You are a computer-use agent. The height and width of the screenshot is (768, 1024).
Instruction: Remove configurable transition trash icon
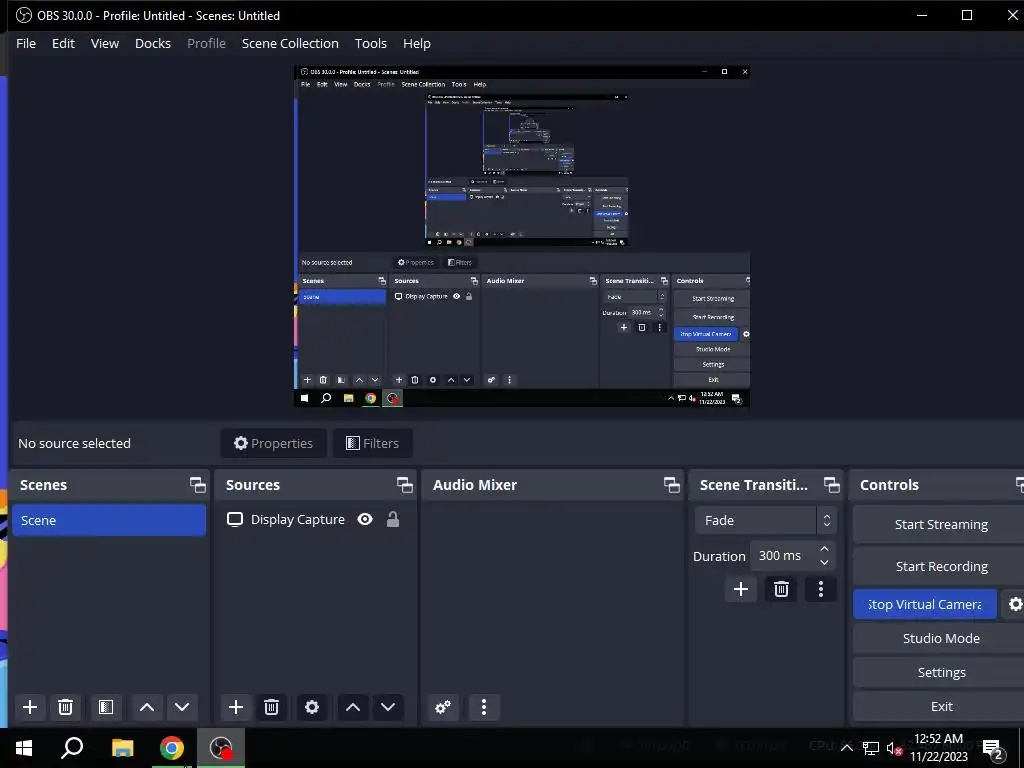[781, 589]
